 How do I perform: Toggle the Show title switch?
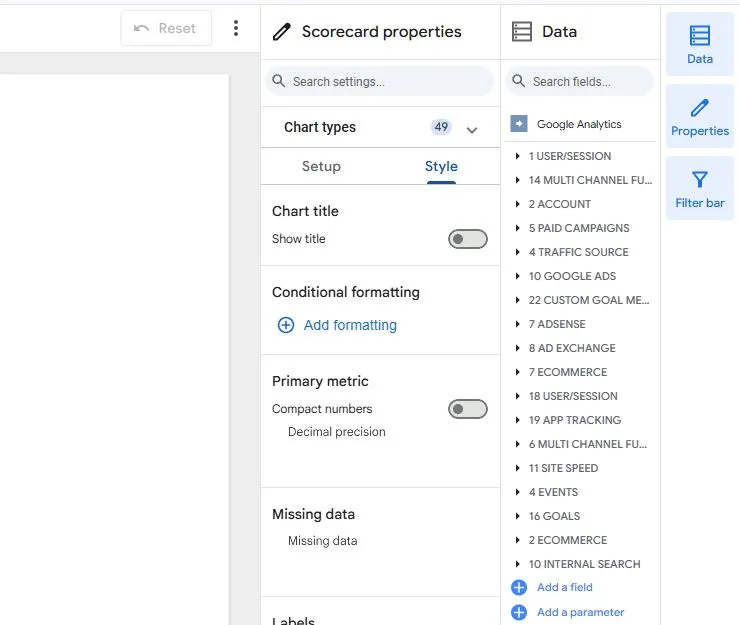(468, 239)
